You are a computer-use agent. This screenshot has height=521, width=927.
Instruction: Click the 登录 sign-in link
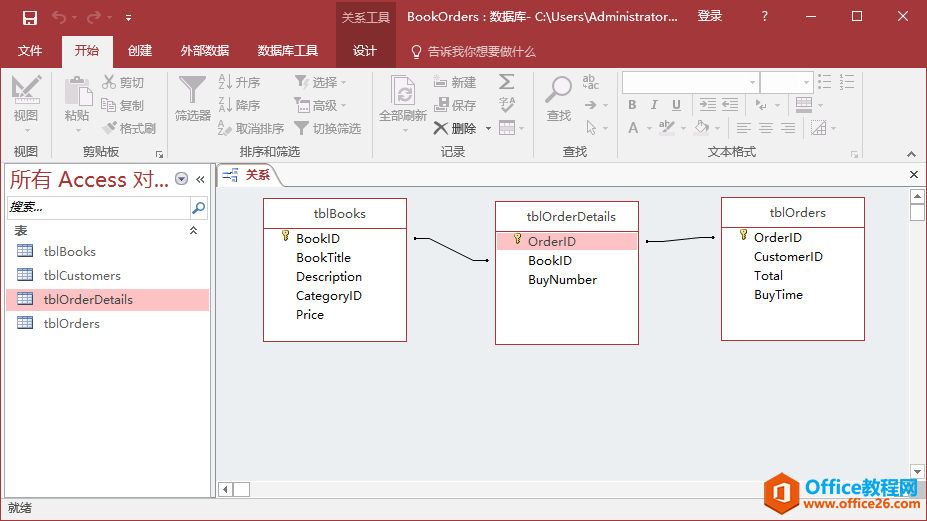point(709,17)
